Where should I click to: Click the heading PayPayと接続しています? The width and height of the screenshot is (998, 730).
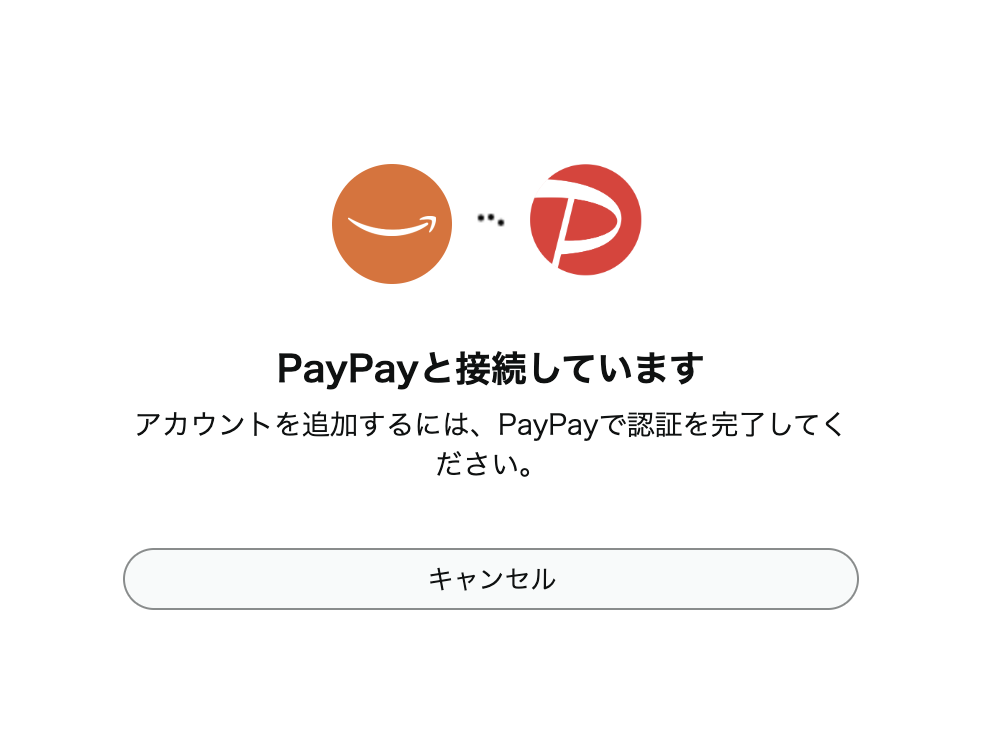[491, 369]
